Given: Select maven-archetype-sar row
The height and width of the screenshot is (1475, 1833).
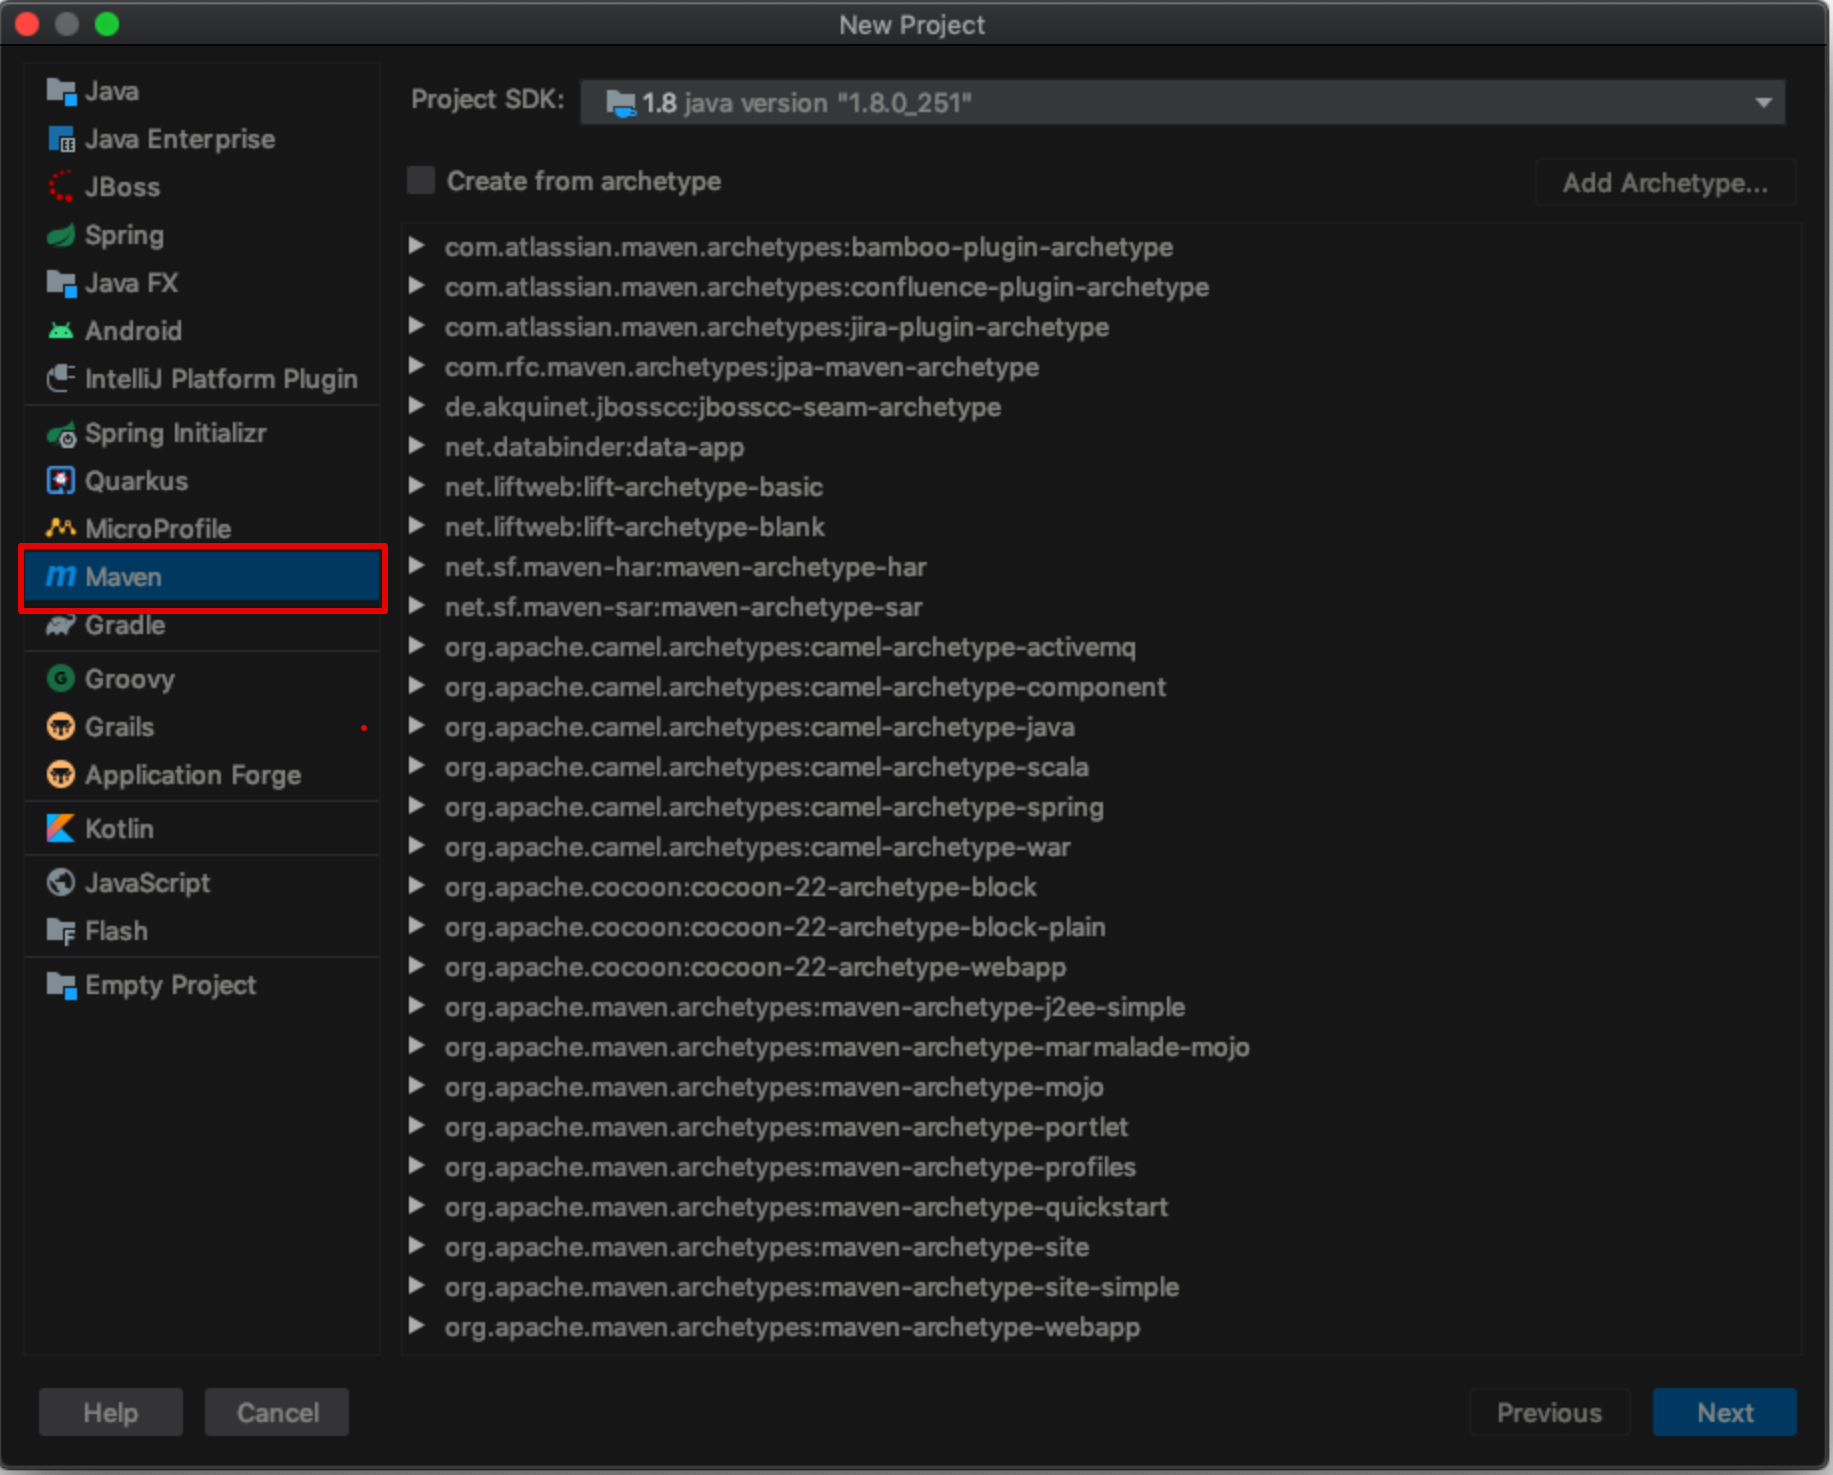Looking at the screenshot, I should 1101,607.
